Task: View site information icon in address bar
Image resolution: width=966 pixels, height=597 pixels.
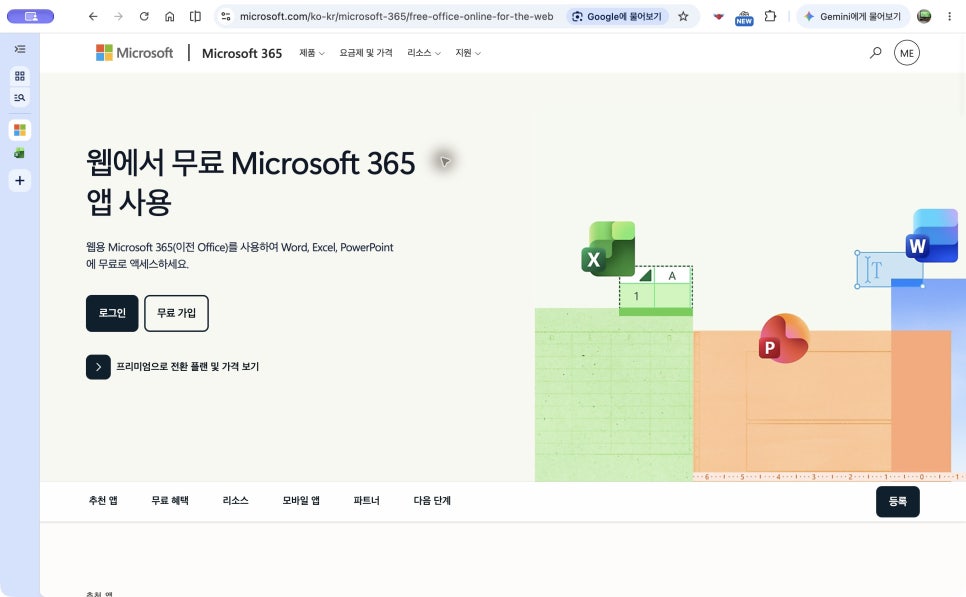Action: (226, 17)
